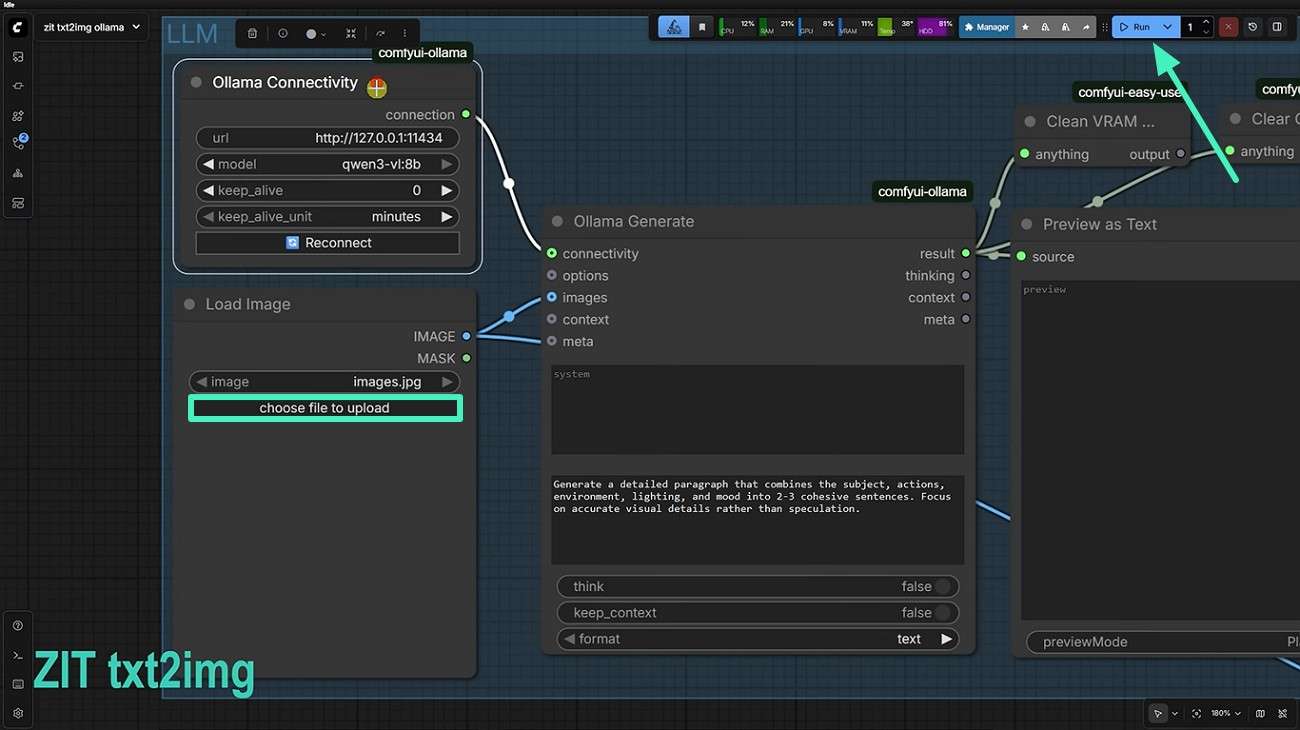Click the Preview as Text preview area

(x=1160, y=450)
